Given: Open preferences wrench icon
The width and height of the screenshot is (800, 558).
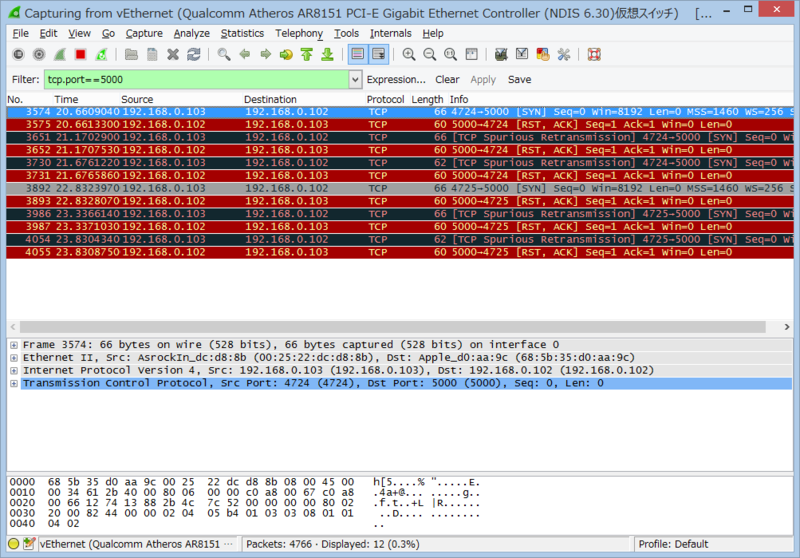Looking at the screenshot, I should click(x=564, y=54).
